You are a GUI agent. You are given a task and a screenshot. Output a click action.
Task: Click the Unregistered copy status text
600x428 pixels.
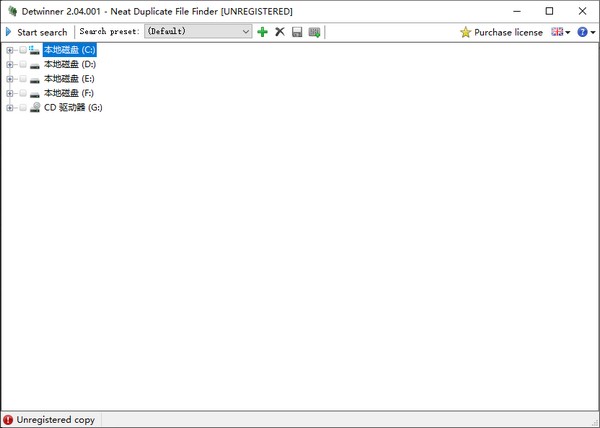tap(55, 420)
